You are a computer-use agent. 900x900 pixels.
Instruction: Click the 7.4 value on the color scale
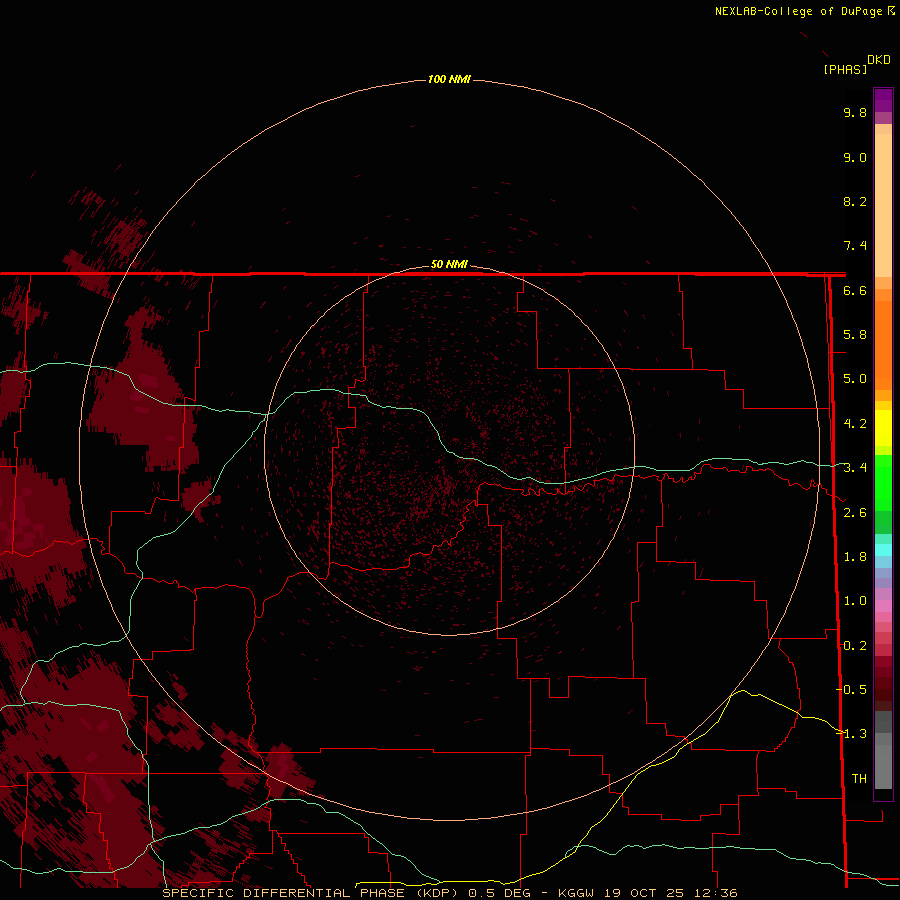click(855, 246)
